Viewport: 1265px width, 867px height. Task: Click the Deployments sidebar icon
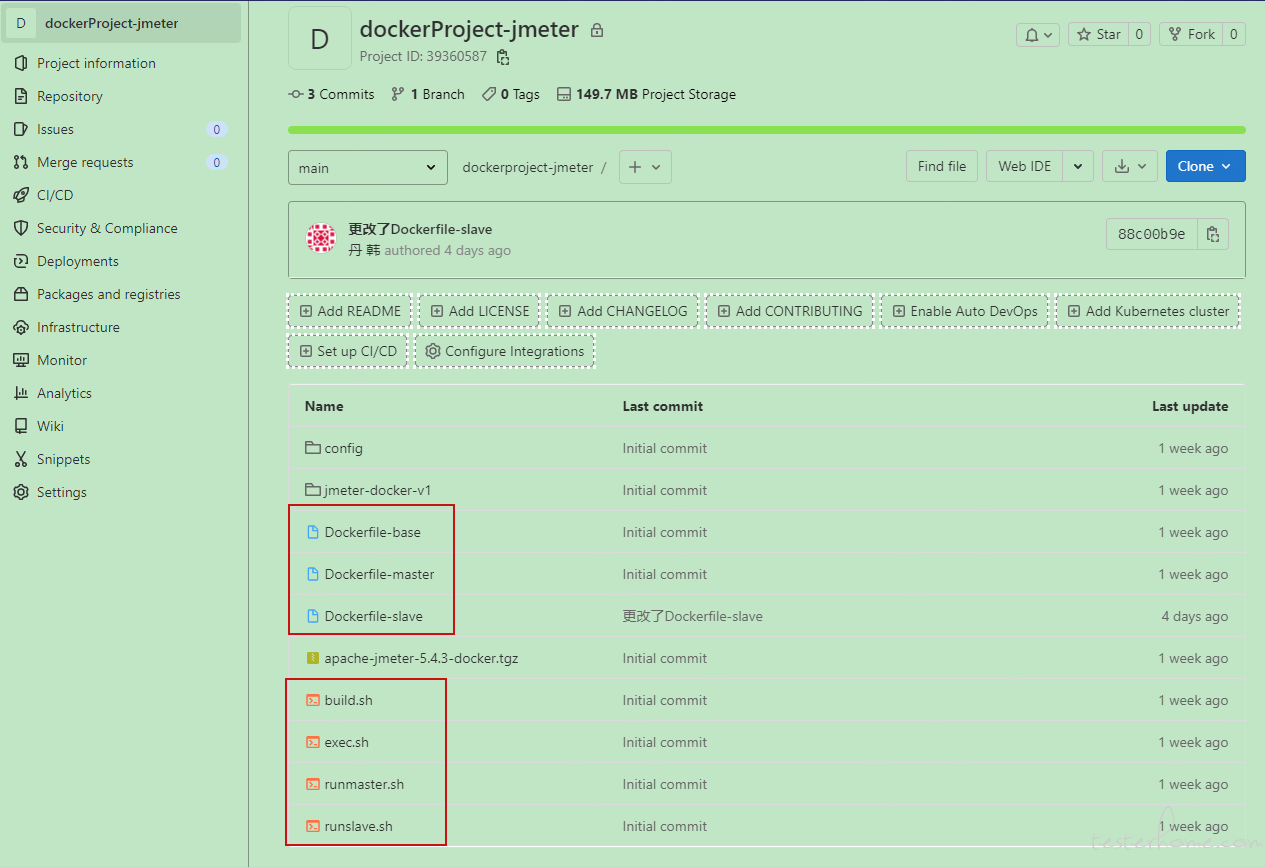[x=20, y=261]
